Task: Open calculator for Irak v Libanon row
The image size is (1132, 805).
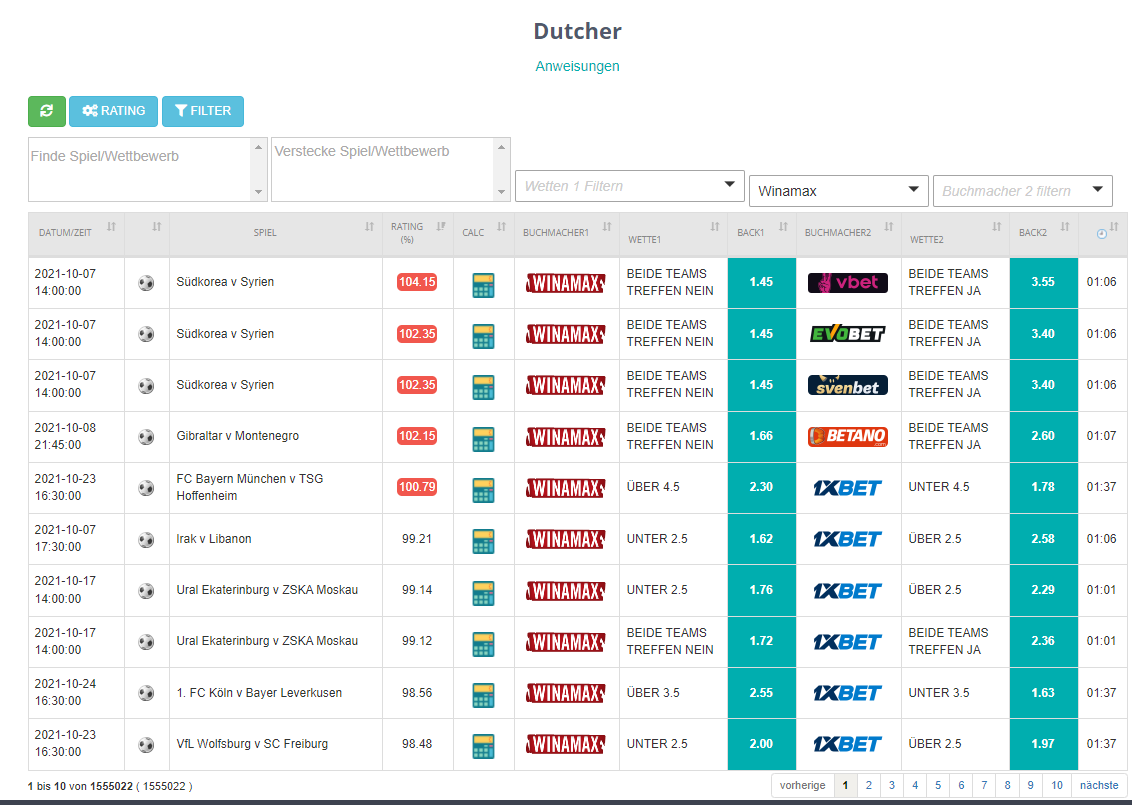Action: 483,541
